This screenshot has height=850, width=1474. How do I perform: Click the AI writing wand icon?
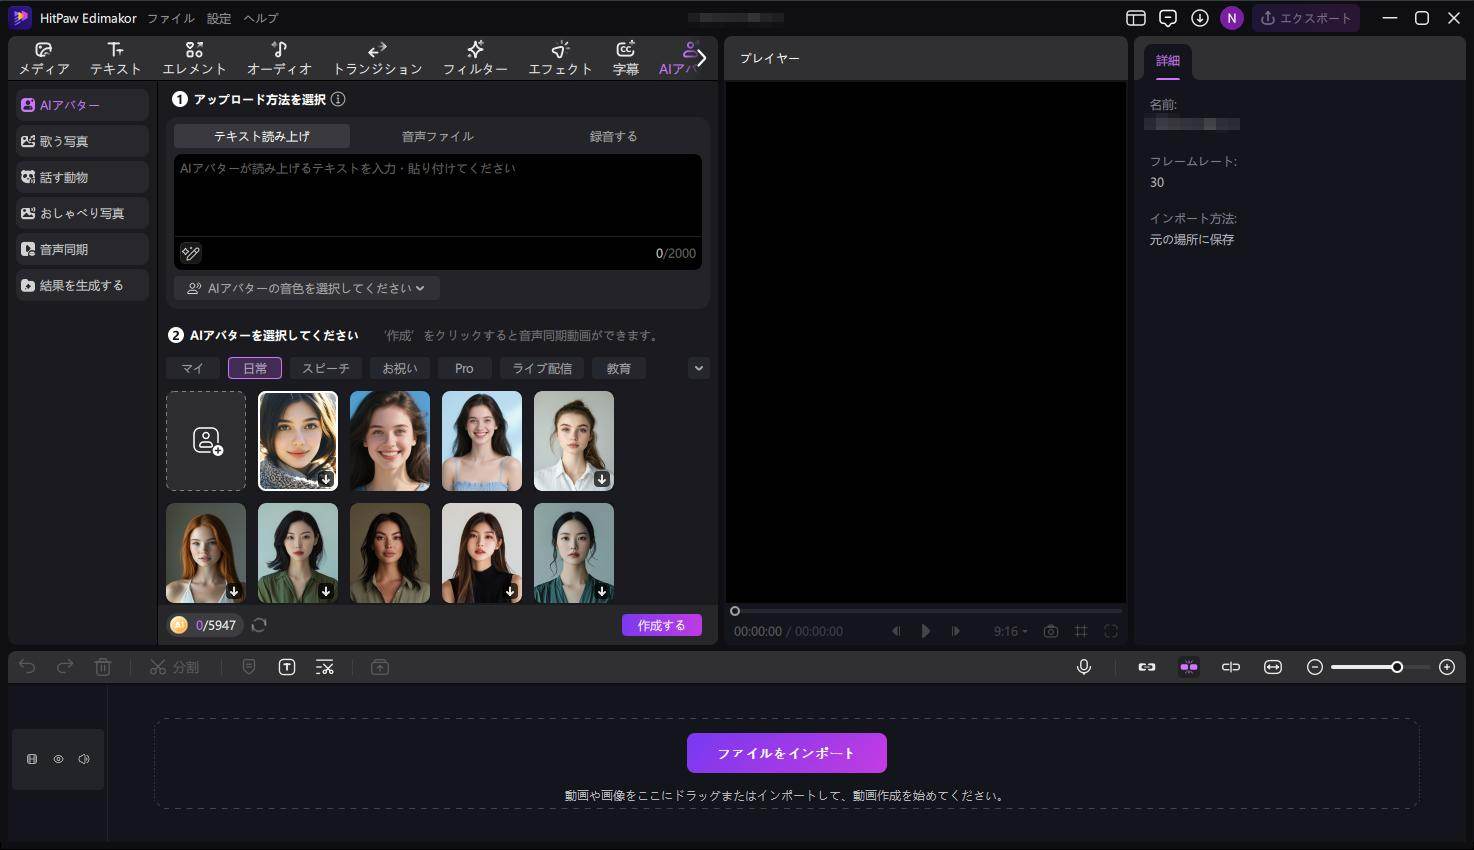pos(190,253)
